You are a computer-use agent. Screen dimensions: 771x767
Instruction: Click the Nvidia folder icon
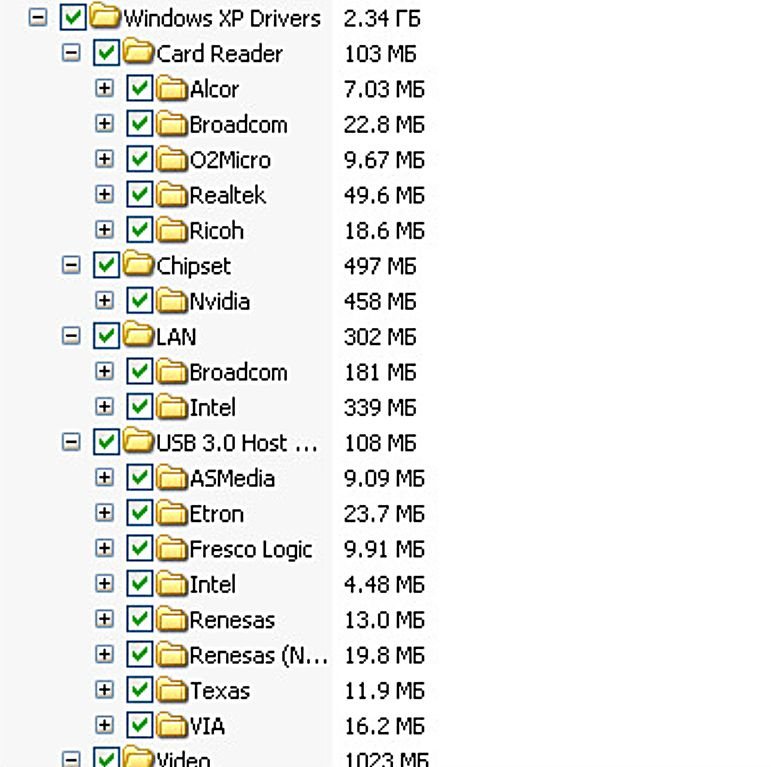coord(173,301)
